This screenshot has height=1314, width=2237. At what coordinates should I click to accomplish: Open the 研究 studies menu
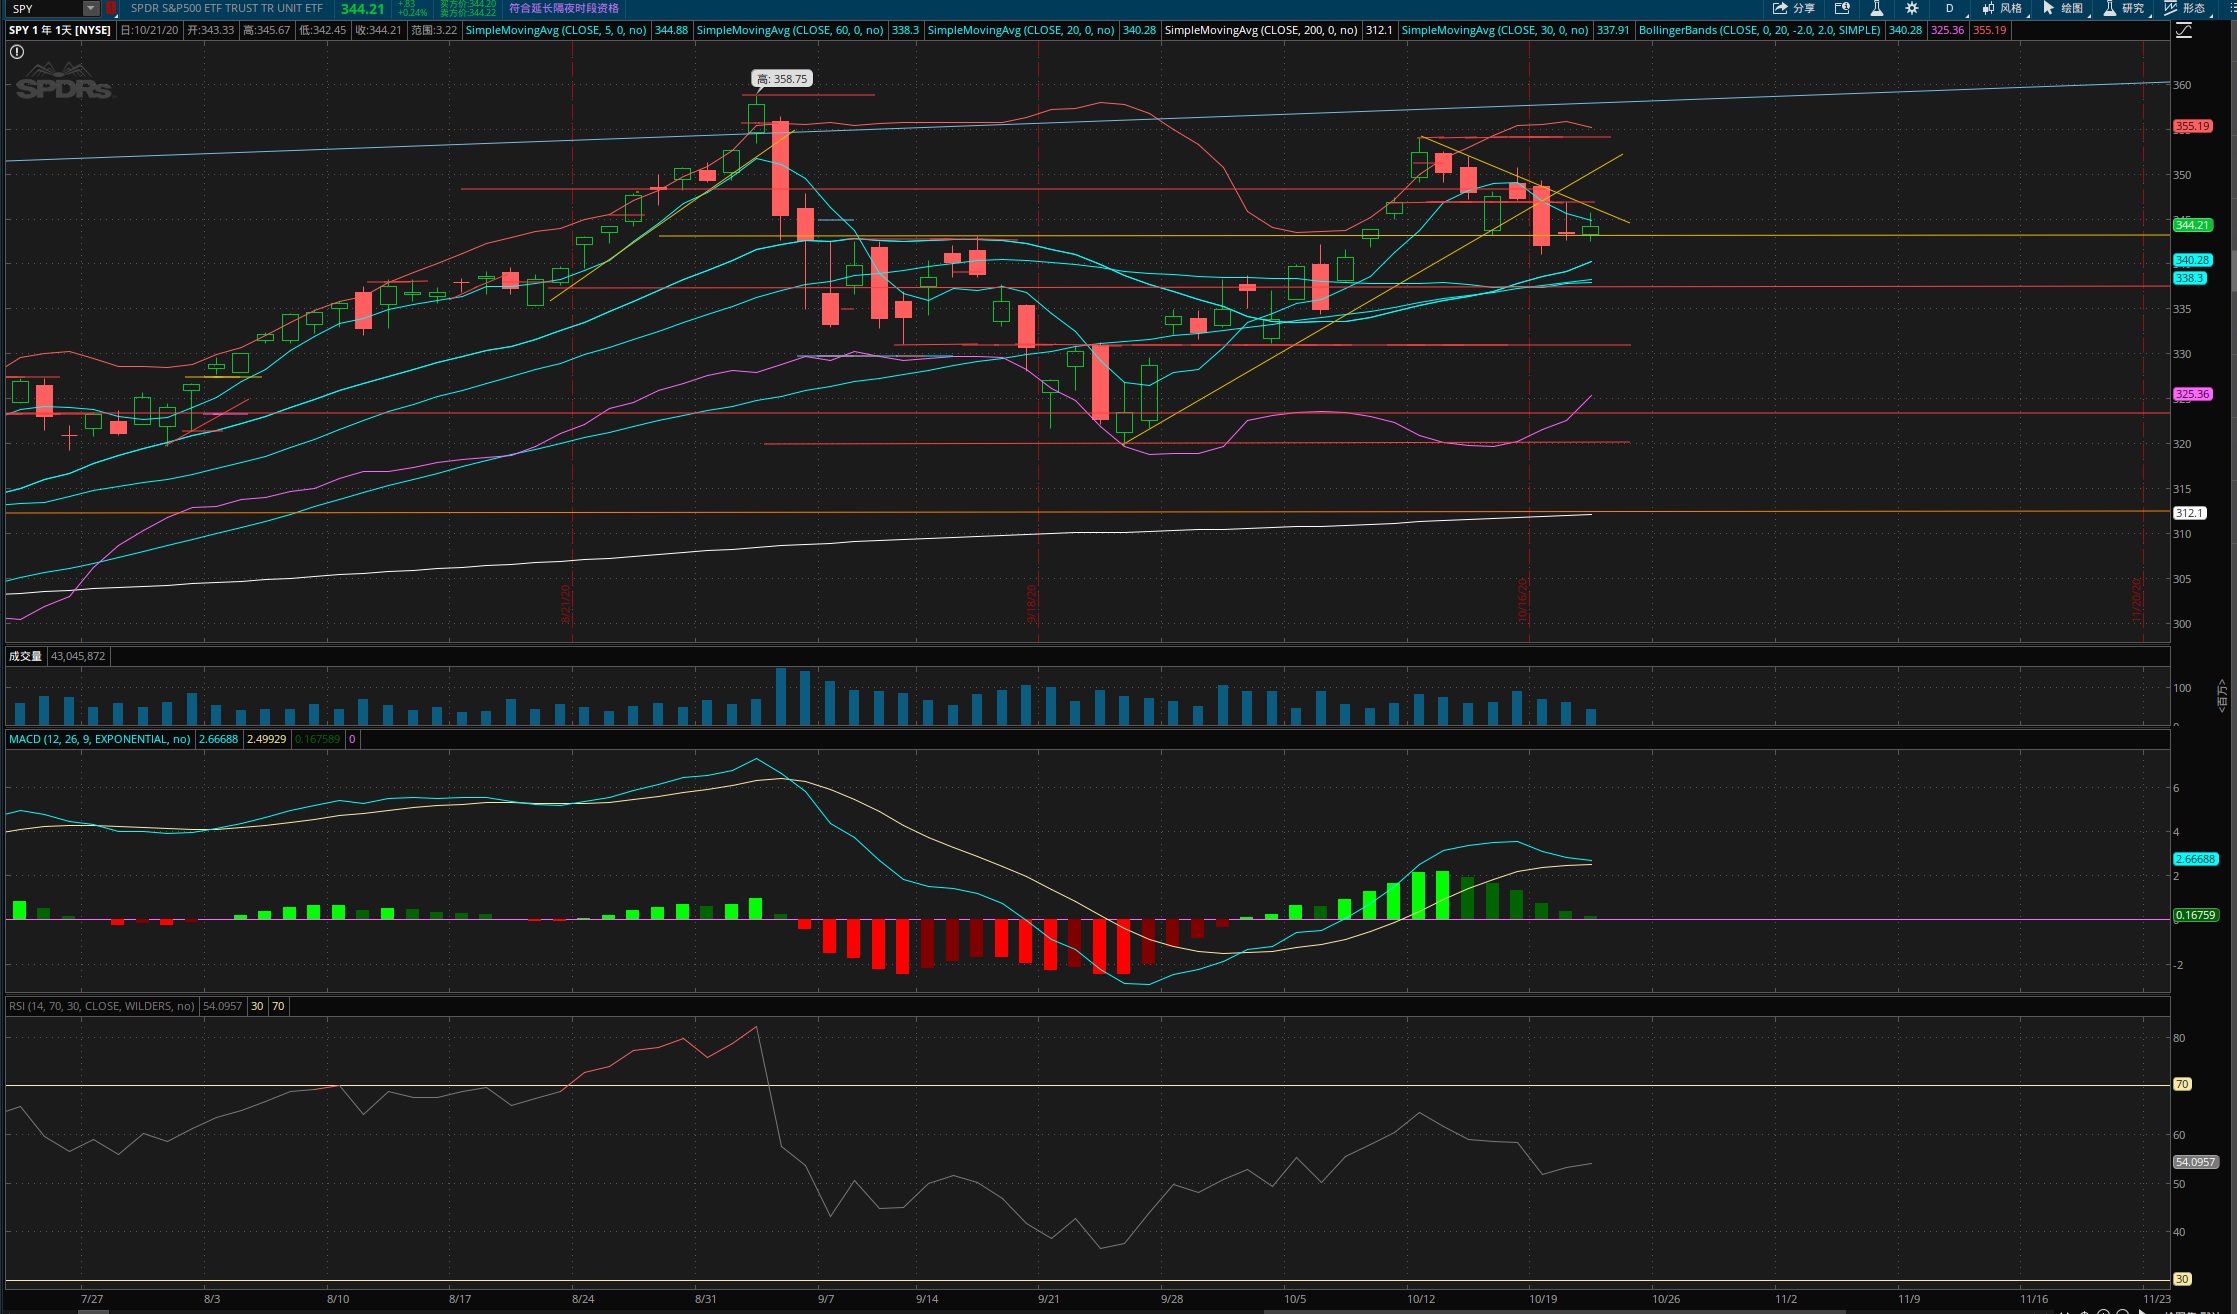coord(2125,8)
